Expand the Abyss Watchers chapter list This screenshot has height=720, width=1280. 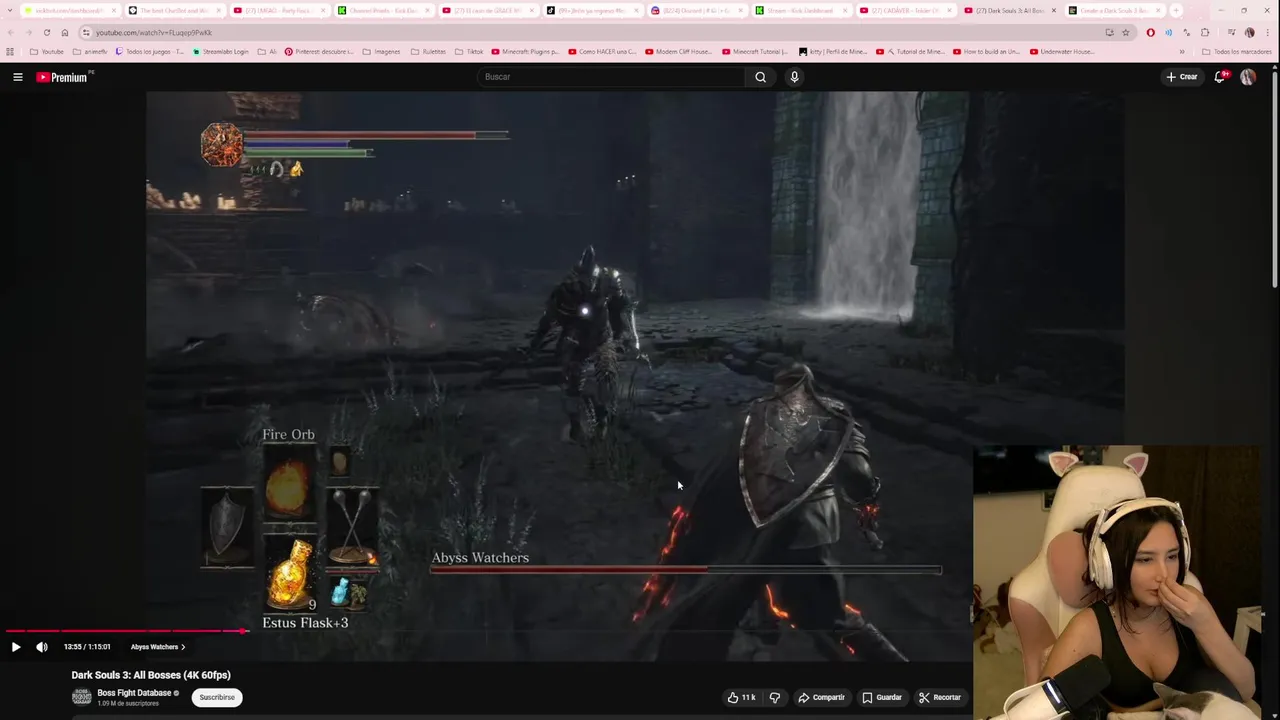[158, 647]
